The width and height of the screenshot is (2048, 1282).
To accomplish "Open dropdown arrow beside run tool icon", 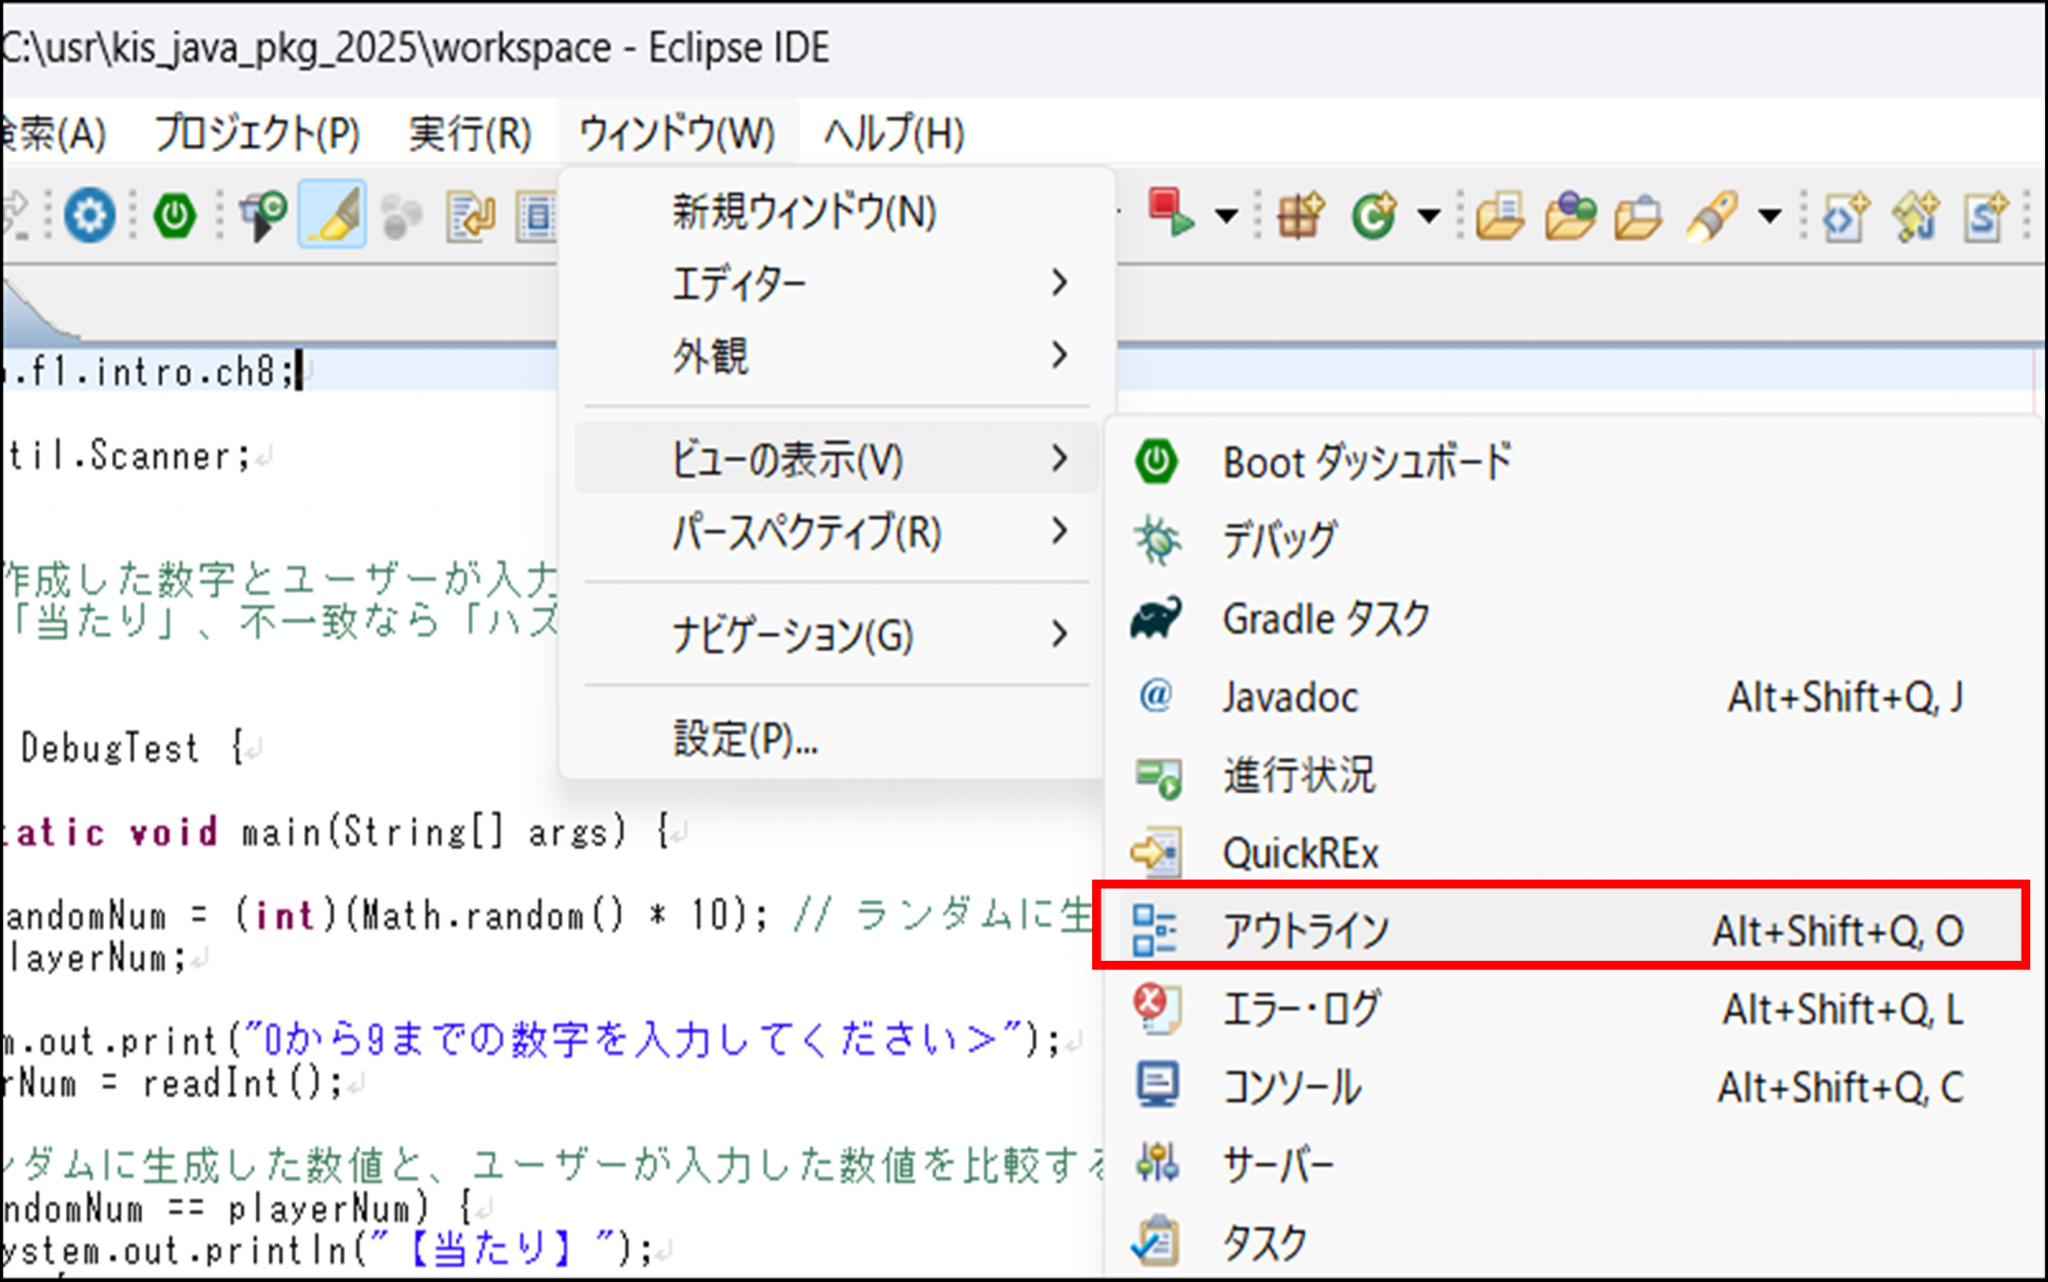I will tap(1226, 215).
